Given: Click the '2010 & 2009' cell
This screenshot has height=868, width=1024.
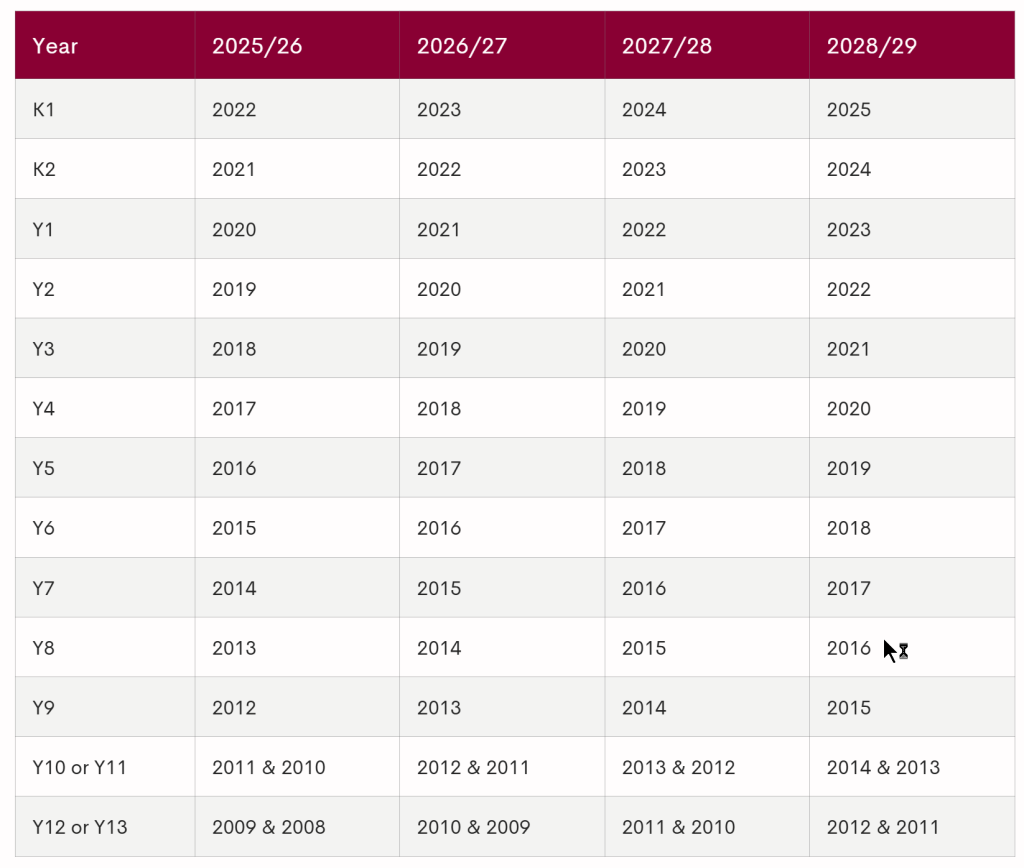Looking at the screenshot, I should coord(474,827).
